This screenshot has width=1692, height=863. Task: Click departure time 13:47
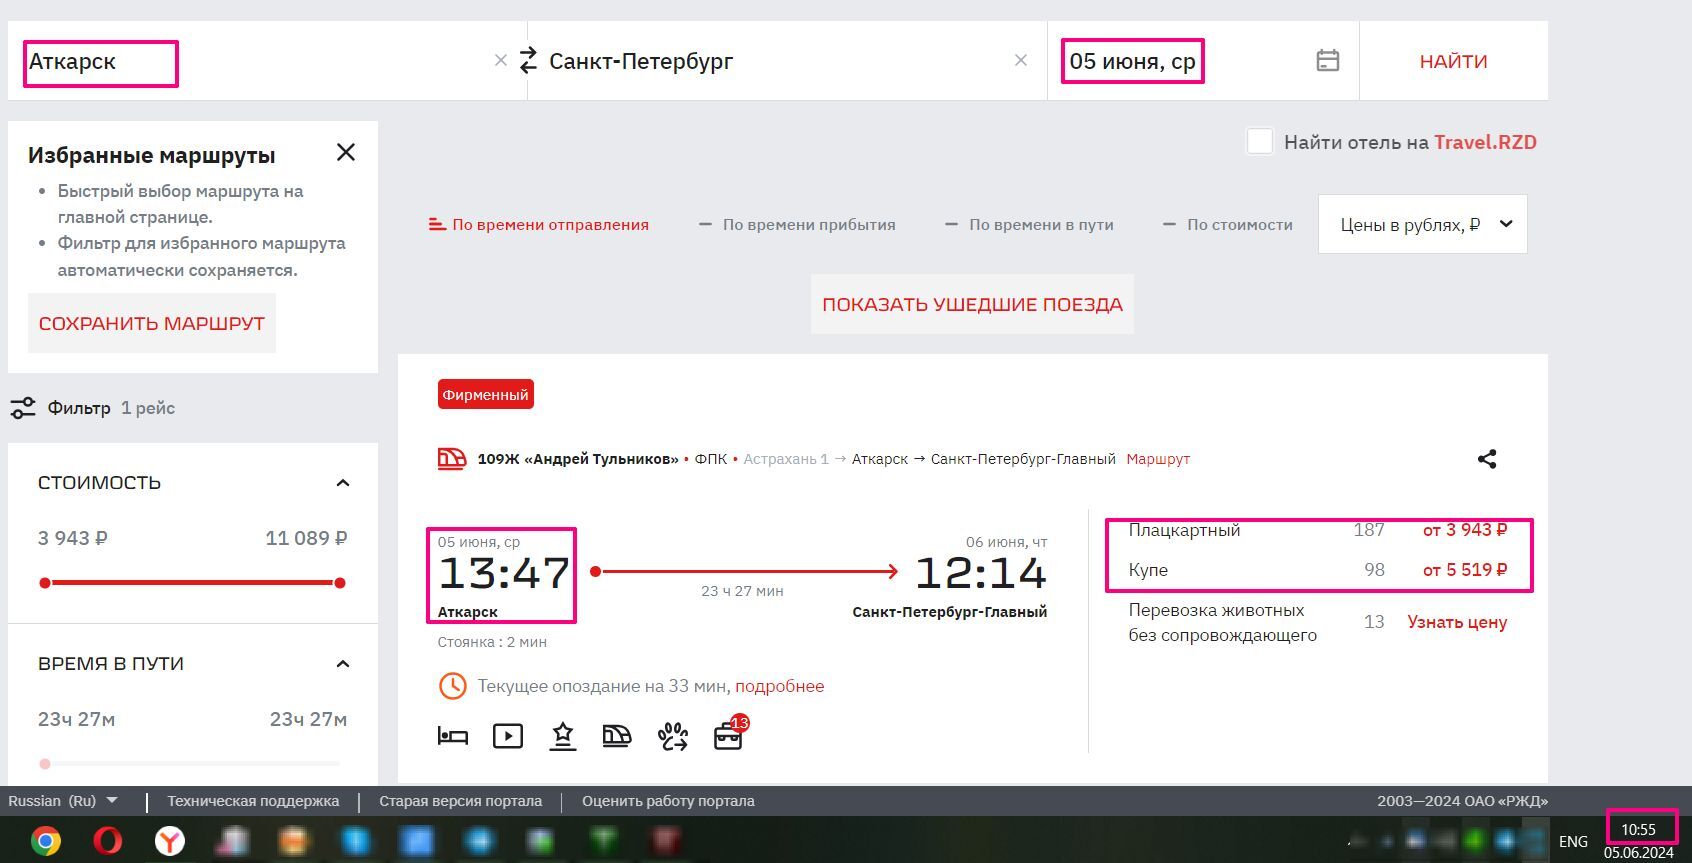tap(504, 573)
